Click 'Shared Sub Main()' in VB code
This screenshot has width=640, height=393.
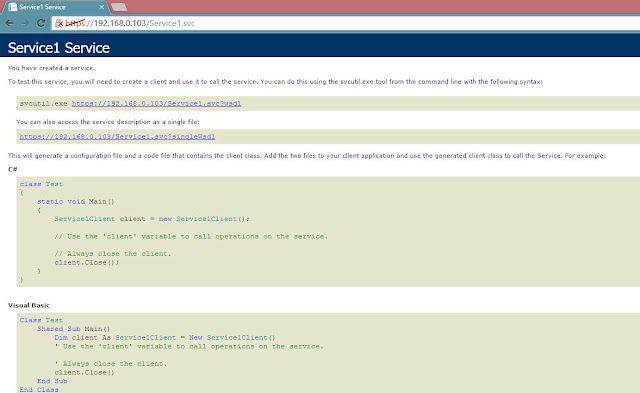click(x=73, y=329)
